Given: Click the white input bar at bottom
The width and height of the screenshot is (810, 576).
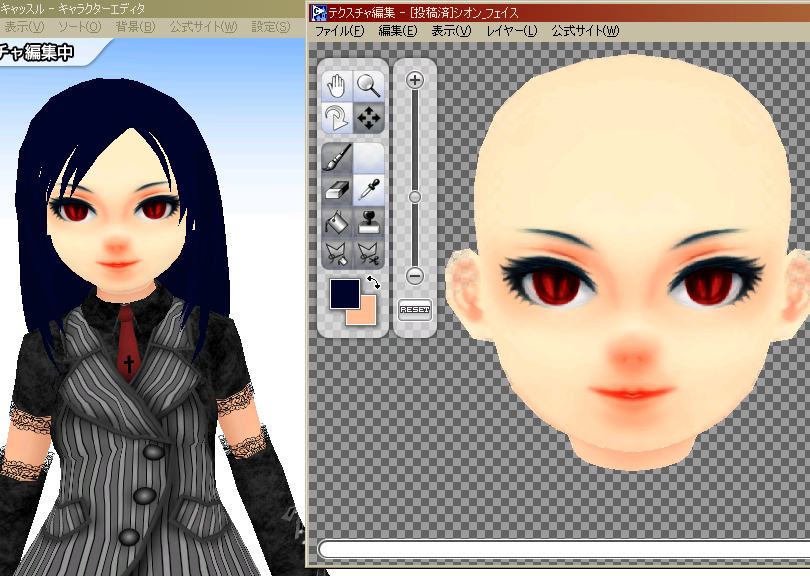Looking at the screenshot, I should (x=564, y=549).
